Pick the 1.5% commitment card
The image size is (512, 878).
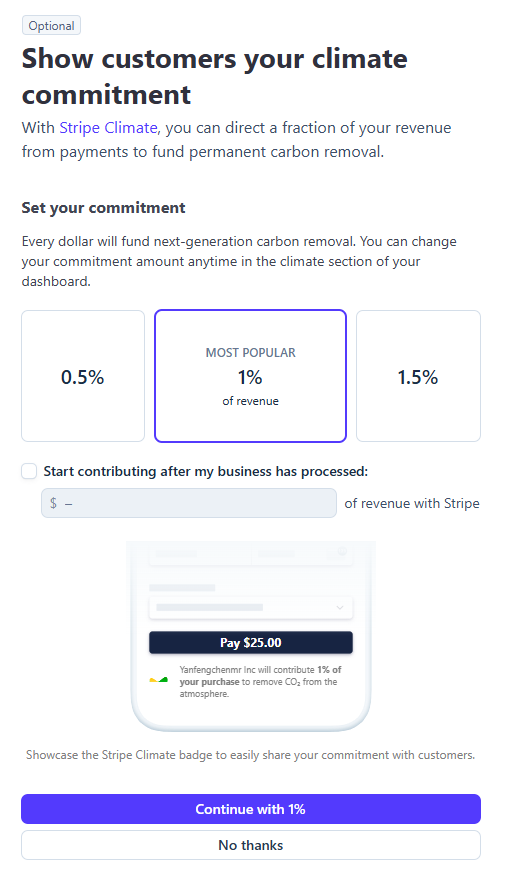pyautogui.click(x=418, y=376)
